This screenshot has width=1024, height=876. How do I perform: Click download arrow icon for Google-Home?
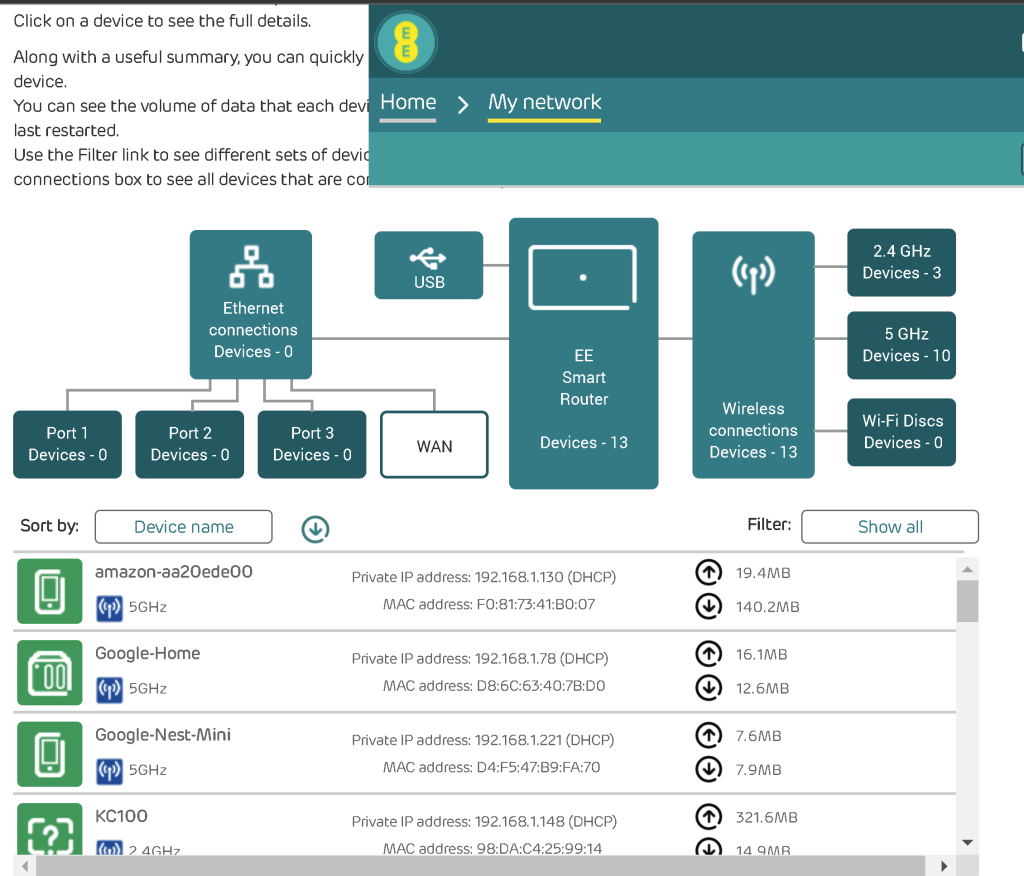(709, 688)
